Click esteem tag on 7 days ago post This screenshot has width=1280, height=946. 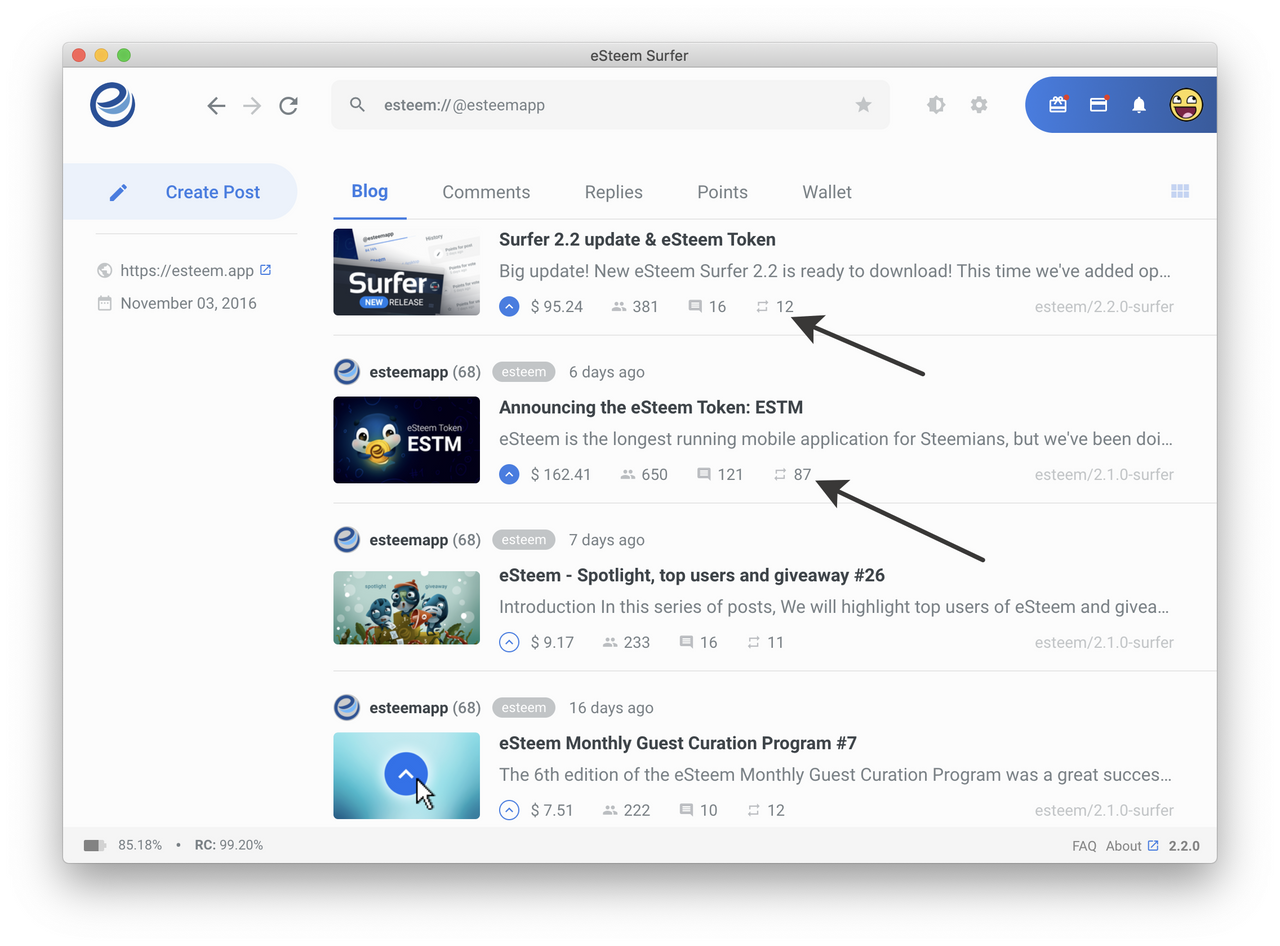[524, 540]
